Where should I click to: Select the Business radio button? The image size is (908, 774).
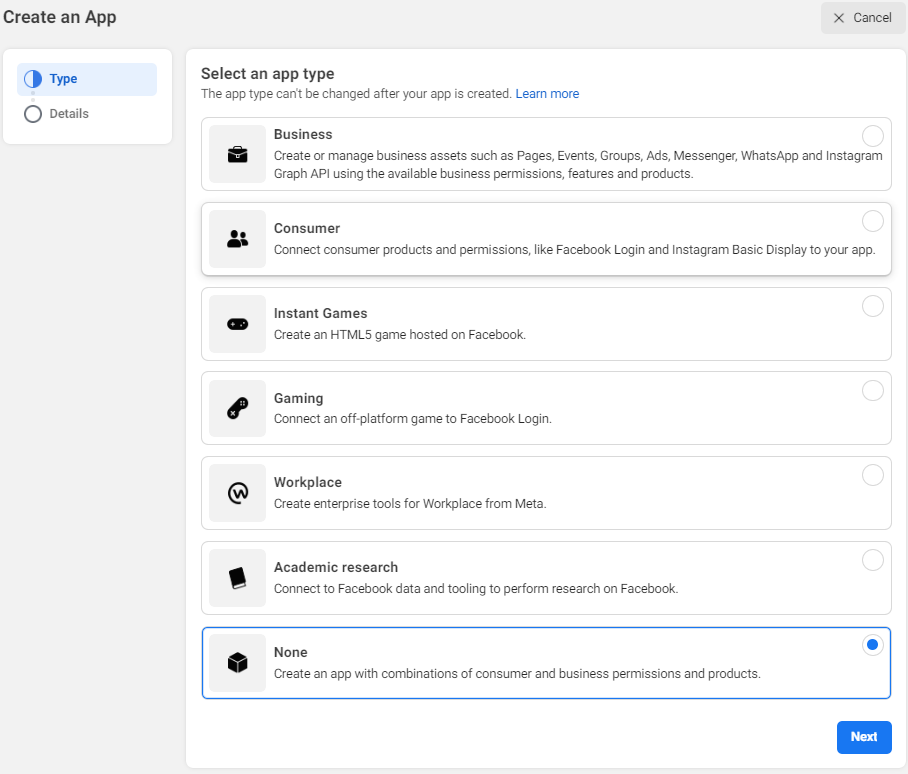point(872,136)
